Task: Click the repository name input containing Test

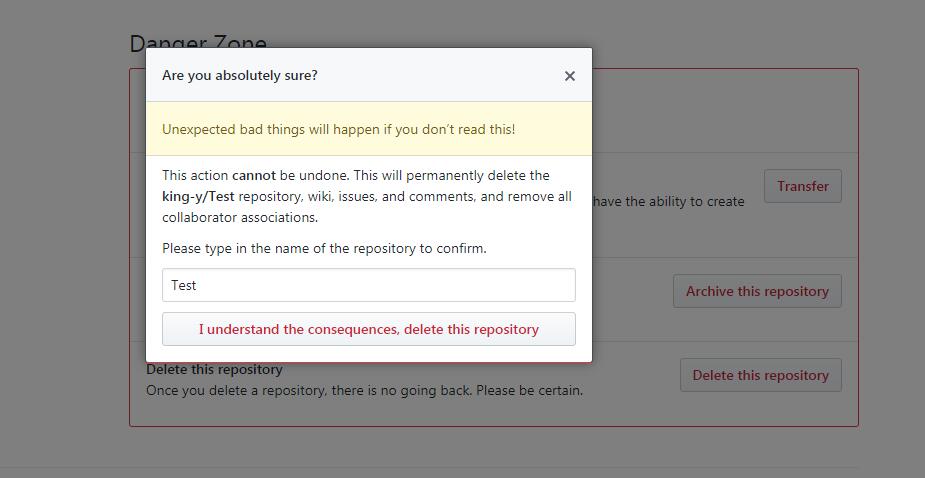Action: tap(368, 285)
